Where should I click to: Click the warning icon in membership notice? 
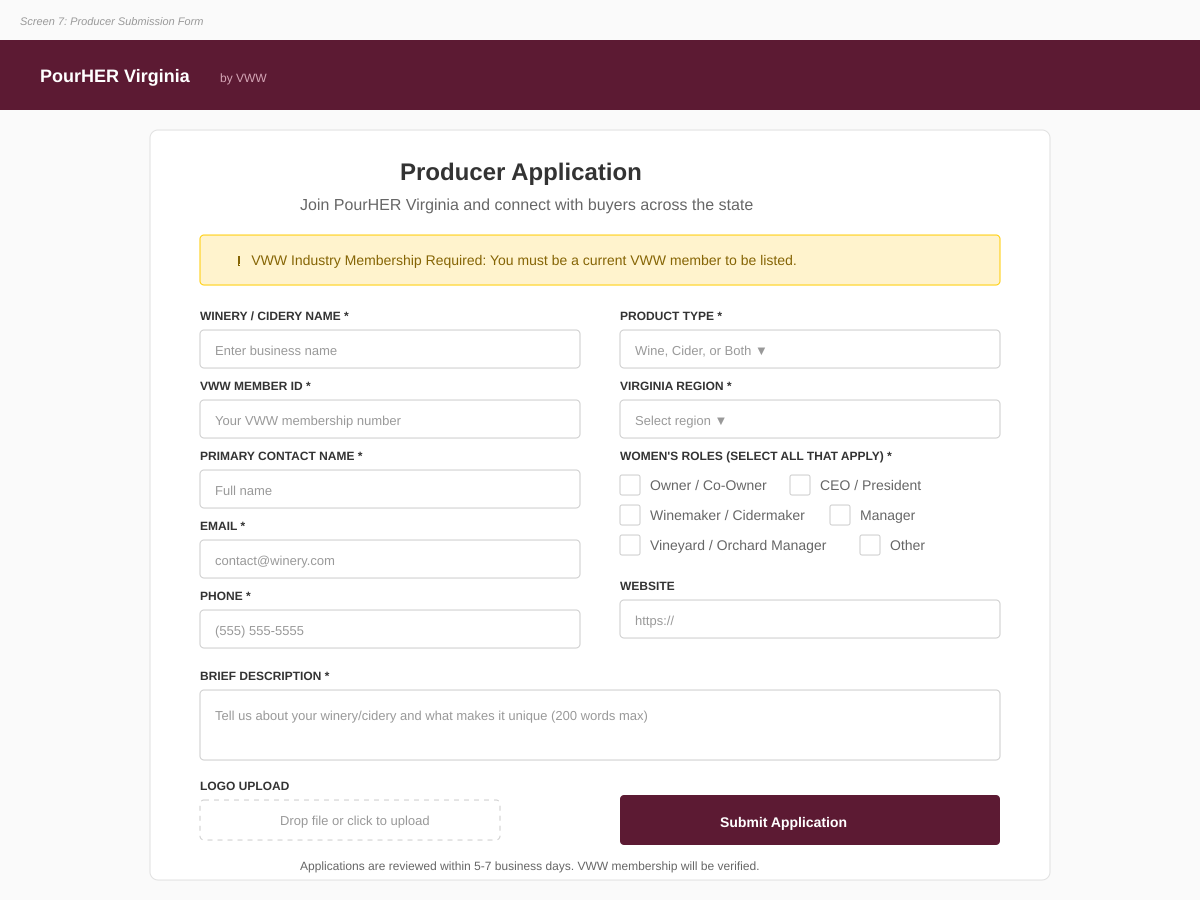239,261
